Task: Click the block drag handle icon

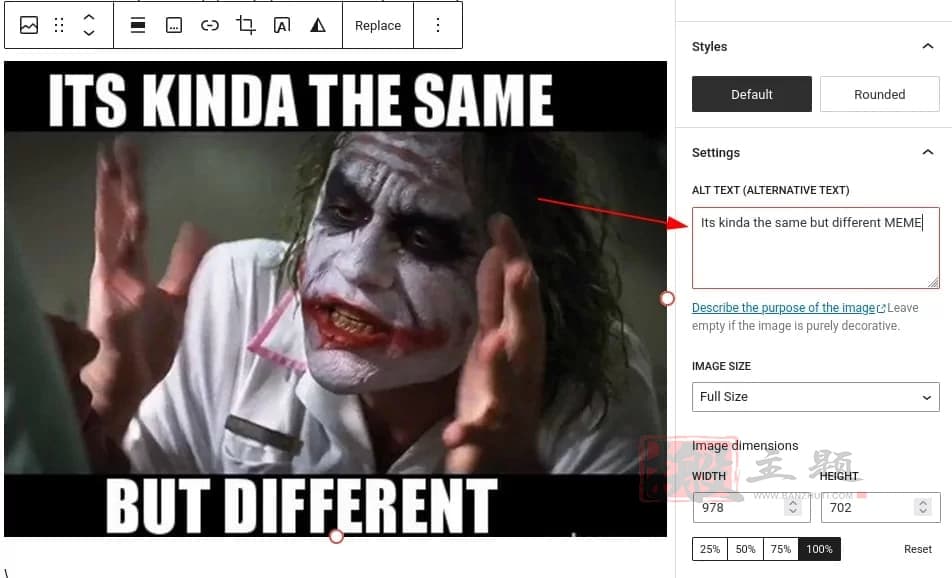Action: pos(59,26)
